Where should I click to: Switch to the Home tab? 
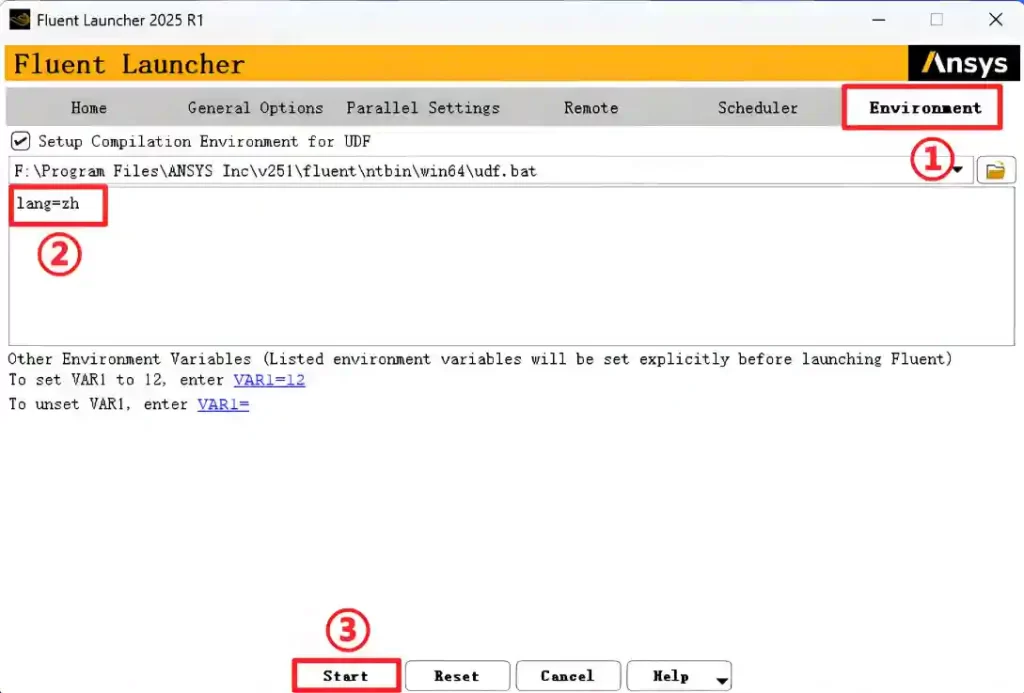click(x=89, y=108)
